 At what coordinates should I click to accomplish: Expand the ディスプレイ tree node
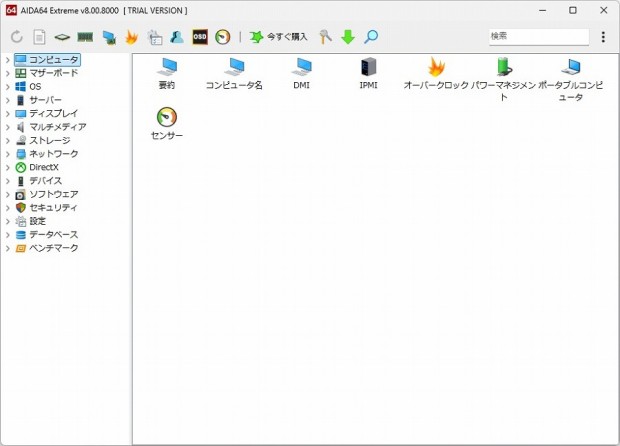click(x=8, y=113)
